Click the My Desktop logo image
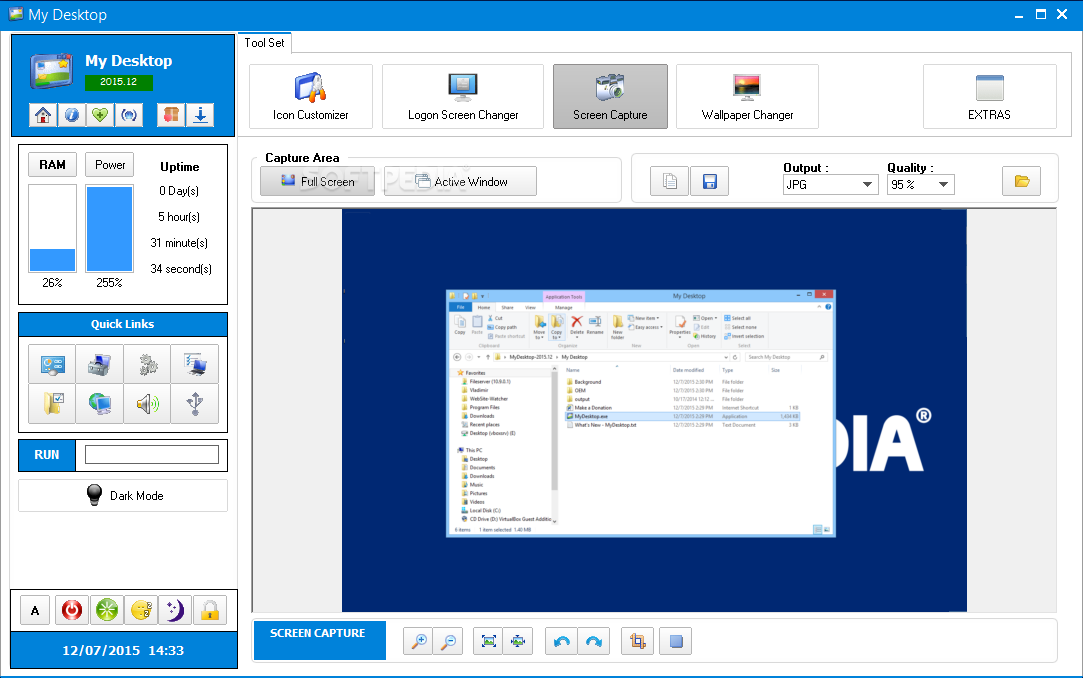 [52, 70]
